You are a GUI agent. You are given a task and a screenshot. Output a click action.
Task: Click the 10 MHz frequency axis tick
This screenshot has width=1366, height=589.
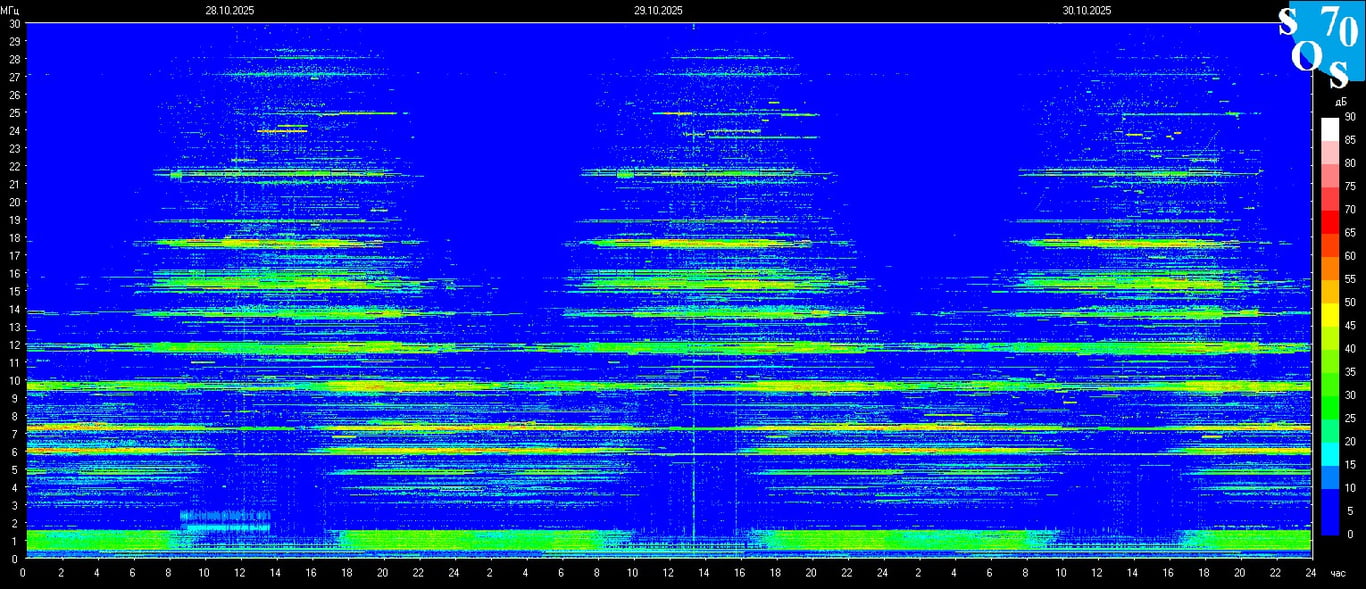click(14, 381)
